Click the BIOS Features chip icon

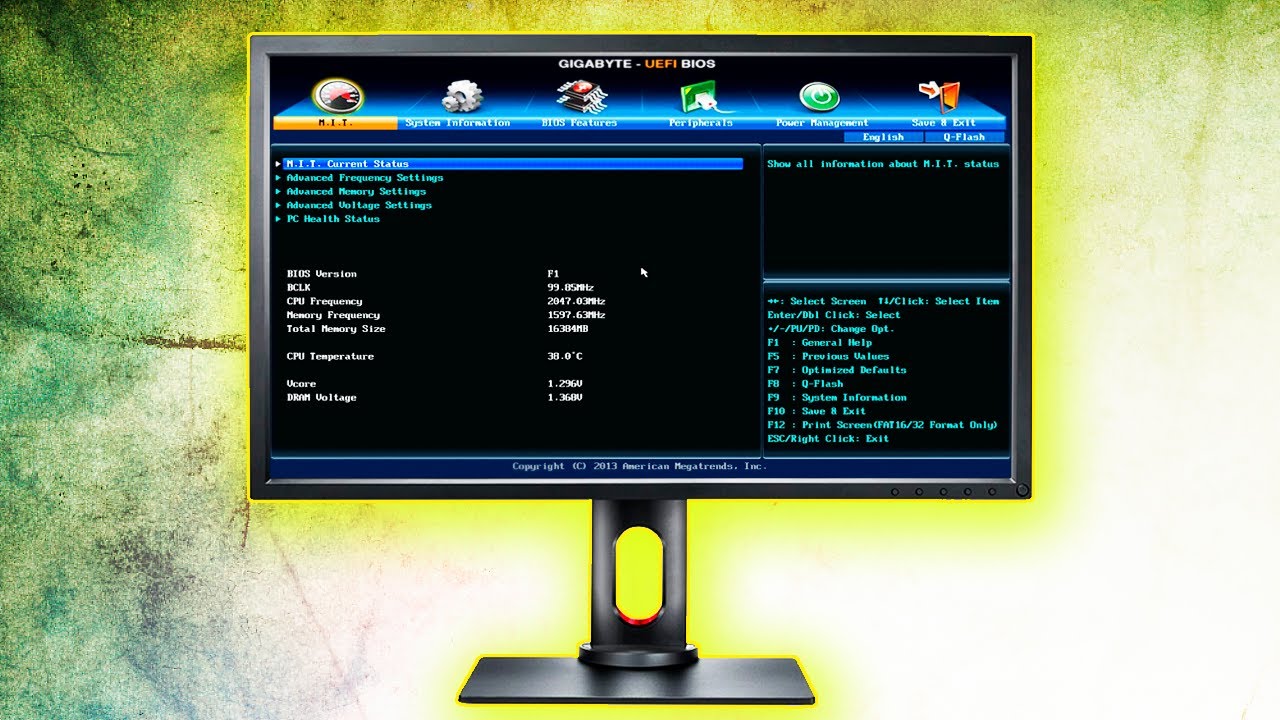click(x=581, y=97)
